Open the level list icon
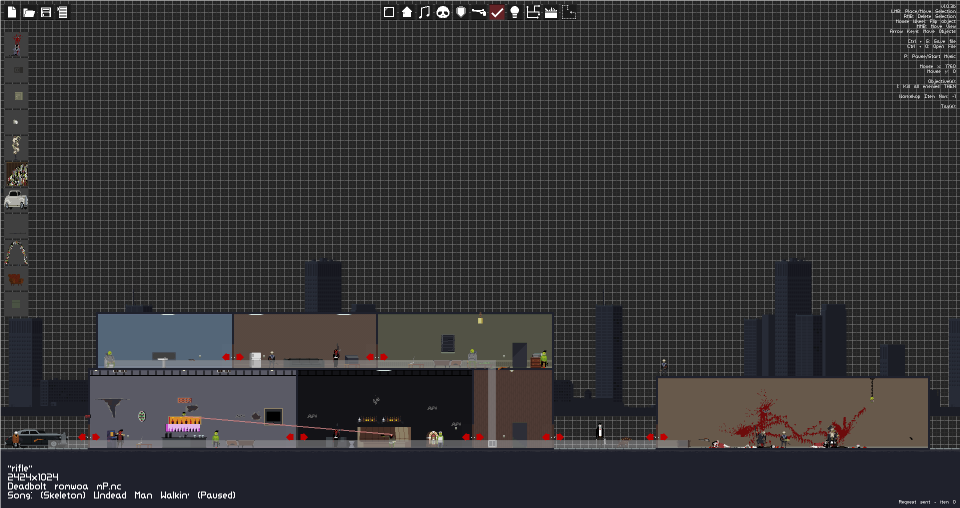Image resolution: width=960 pixels, height=508 pixels. pyautogui.click(x=62, y=12)
